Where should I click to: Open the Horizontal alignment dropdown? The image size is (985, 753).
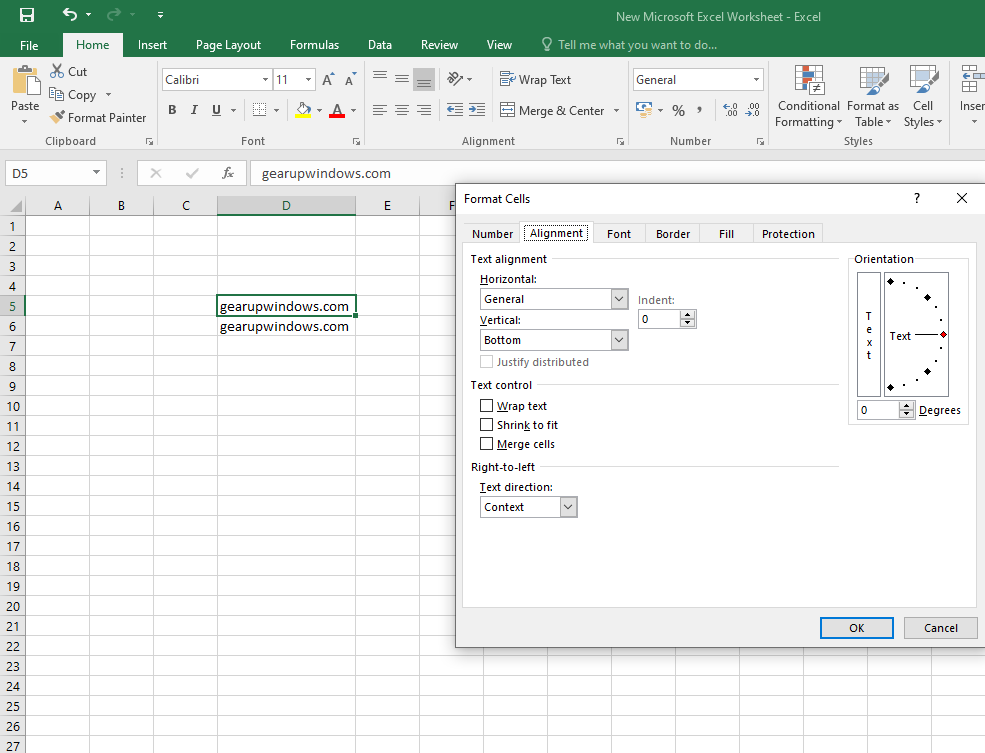coord(619,299)
